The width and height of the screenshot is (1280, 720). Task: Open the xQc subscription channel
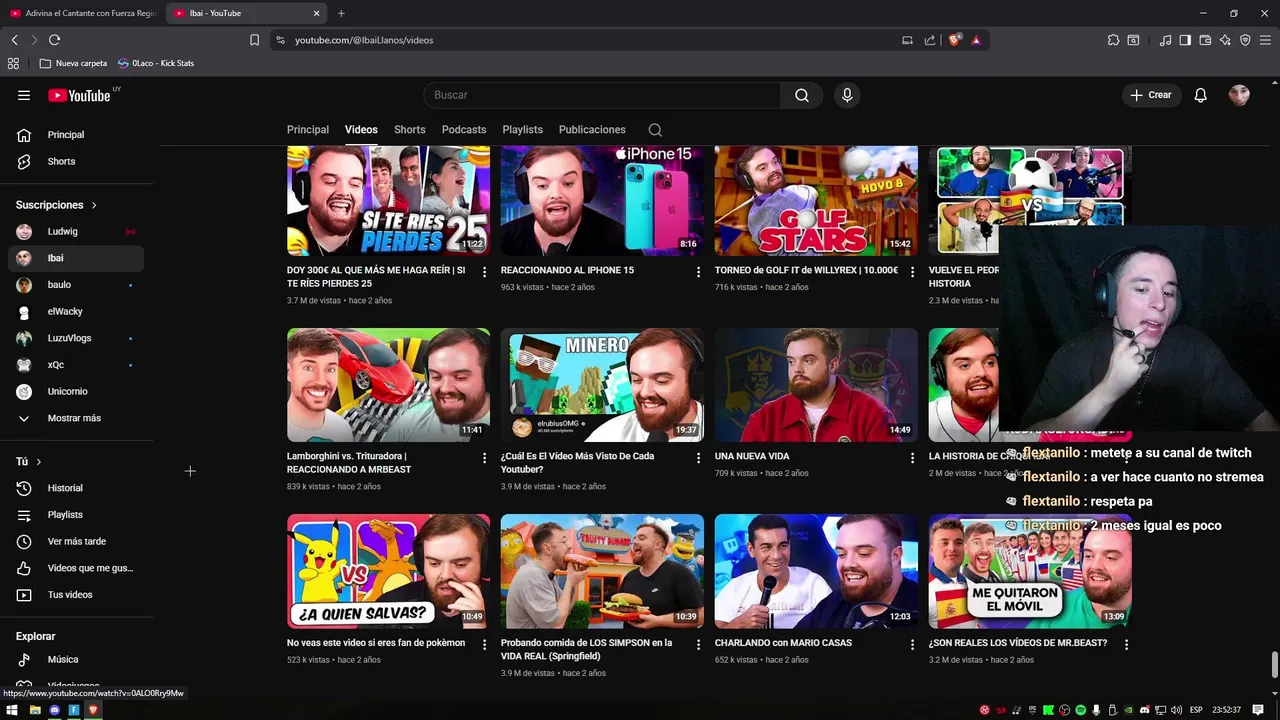tap(74, 365)
